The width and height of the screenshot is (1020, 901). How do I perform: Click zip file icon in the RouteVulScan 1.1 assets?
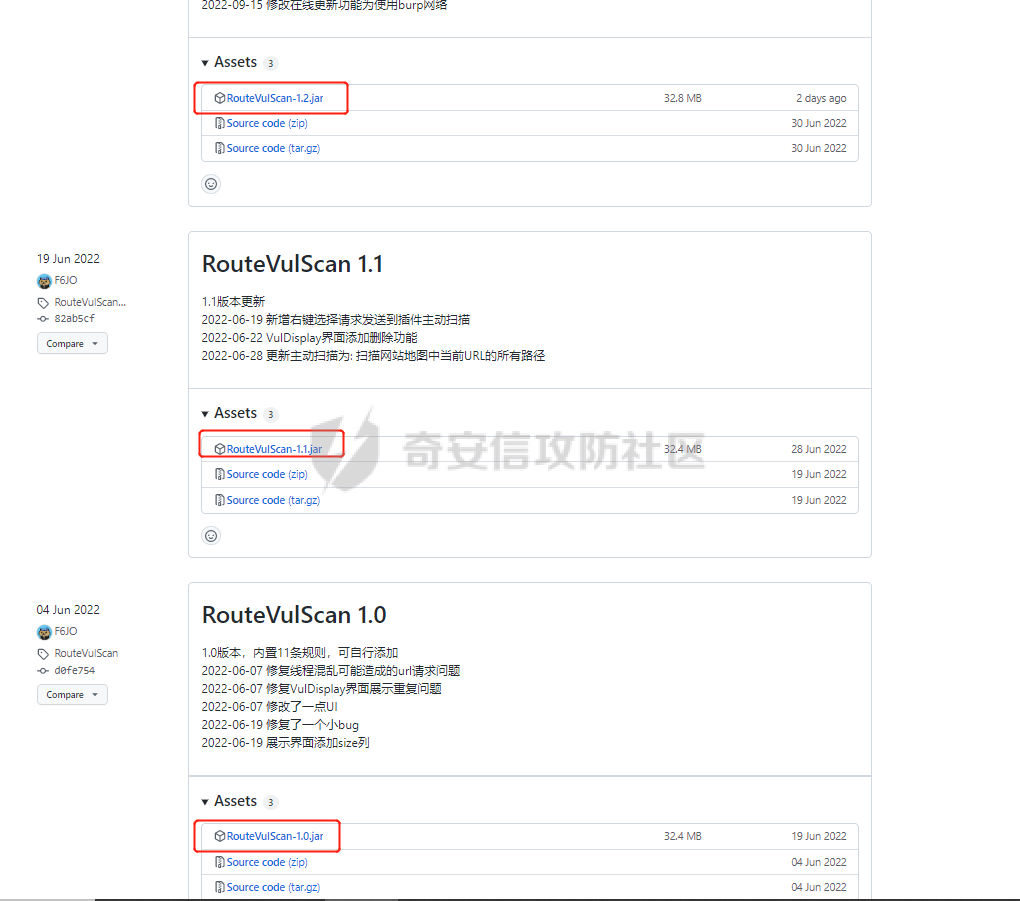(220, 474)
